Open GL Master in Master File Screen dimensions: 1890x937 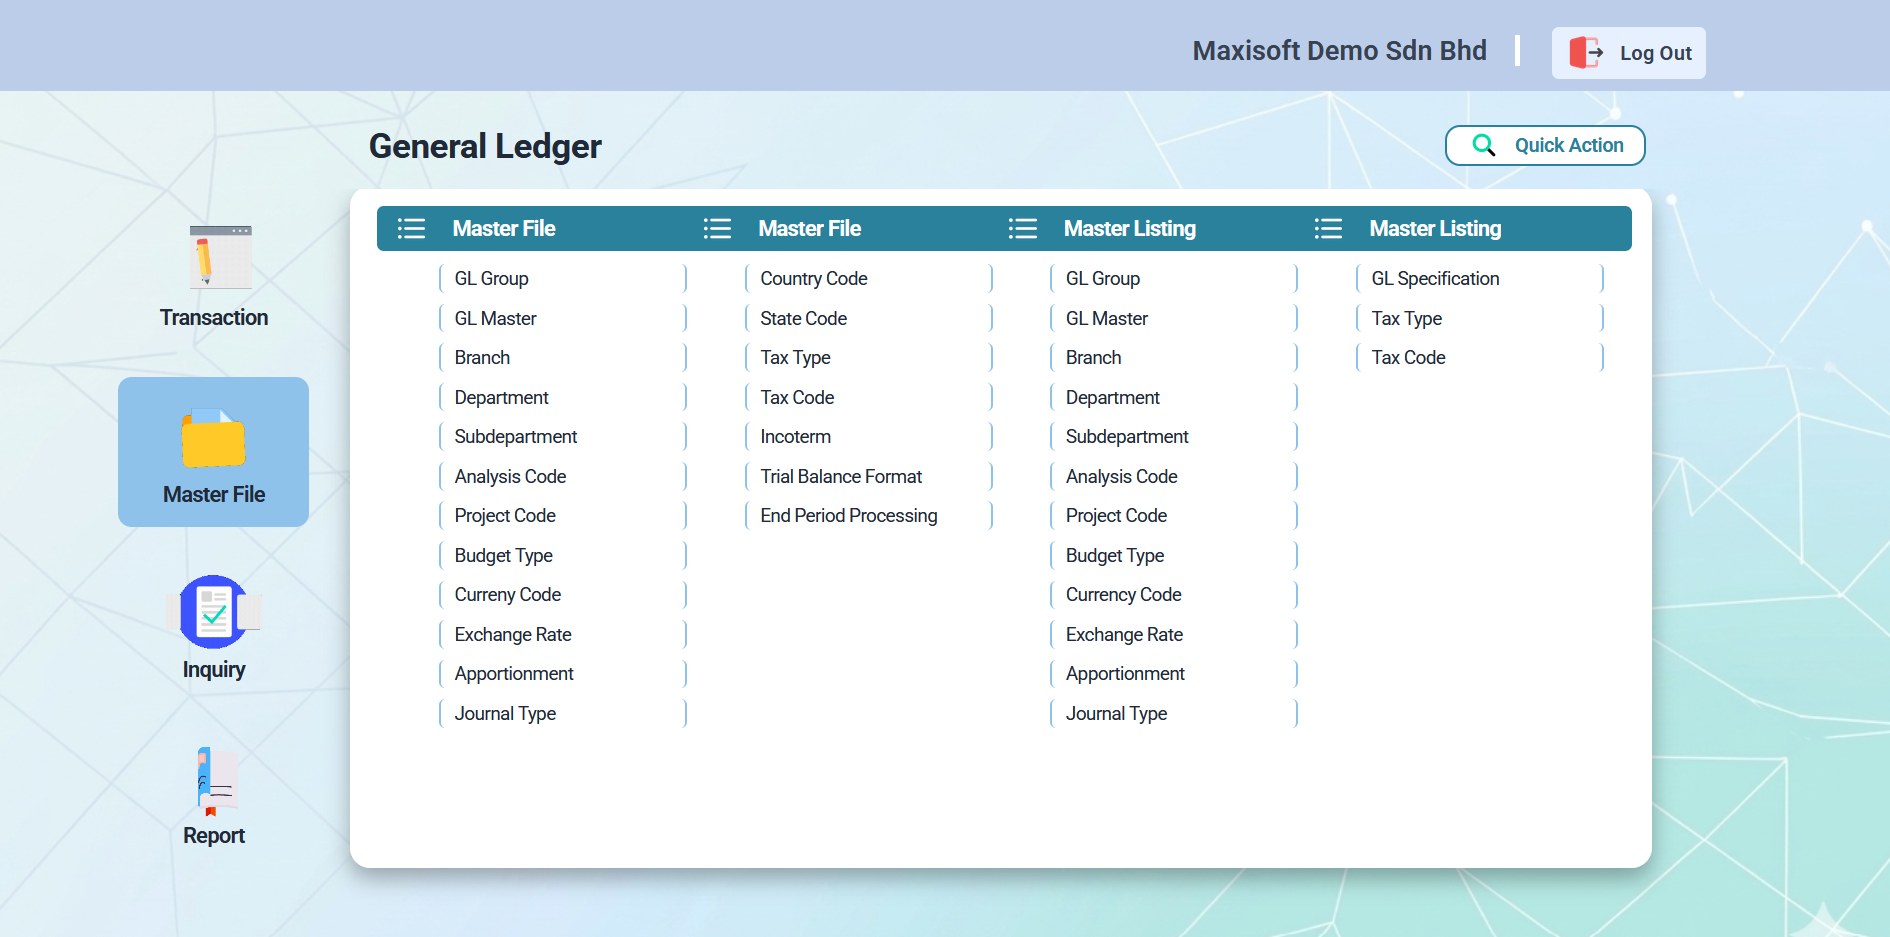563,318
